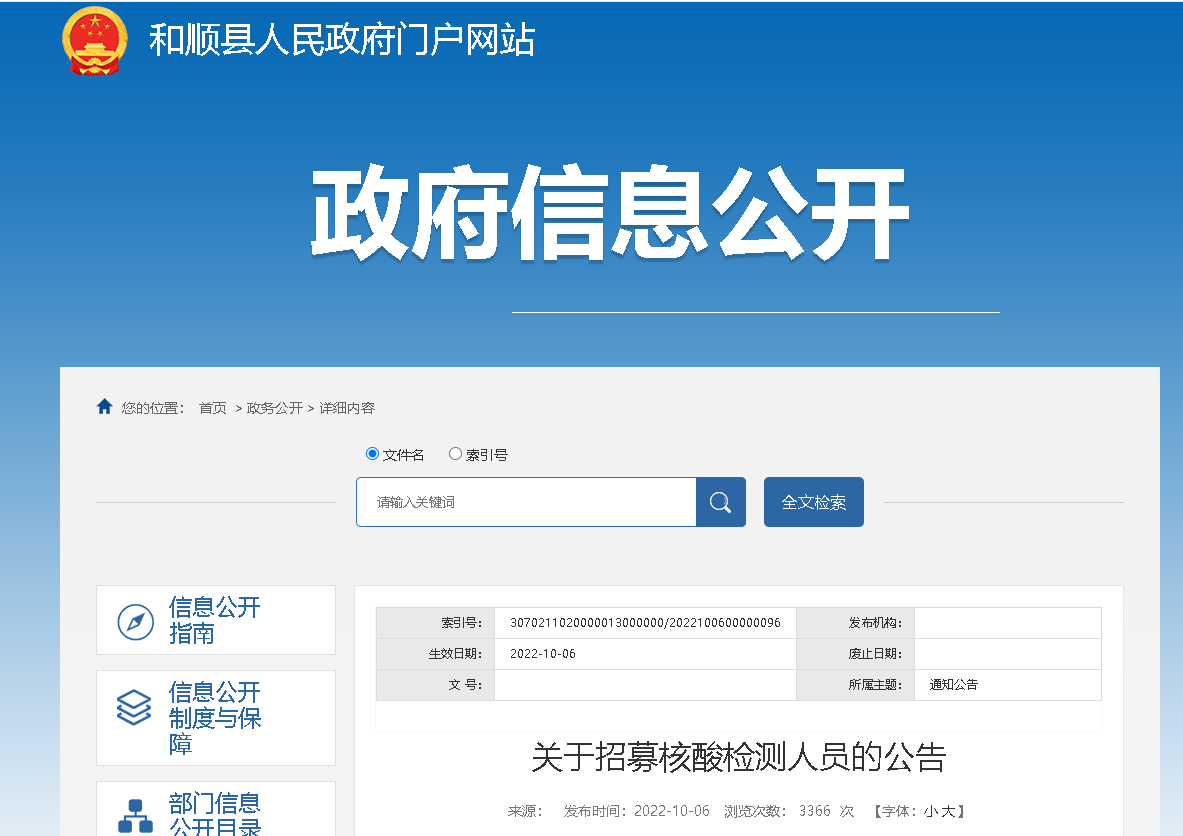The image size is (1183, 836).
Task: Set font size to 大
Action: pos(947,811)
